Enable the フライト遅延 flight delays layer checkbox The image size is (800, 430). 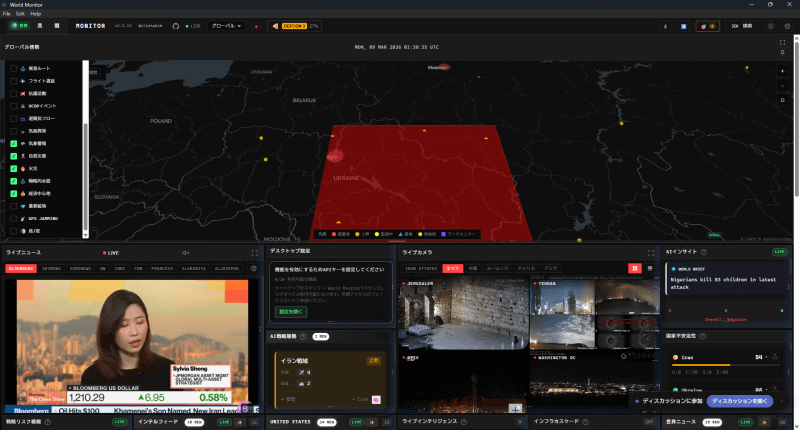point(14,81)
